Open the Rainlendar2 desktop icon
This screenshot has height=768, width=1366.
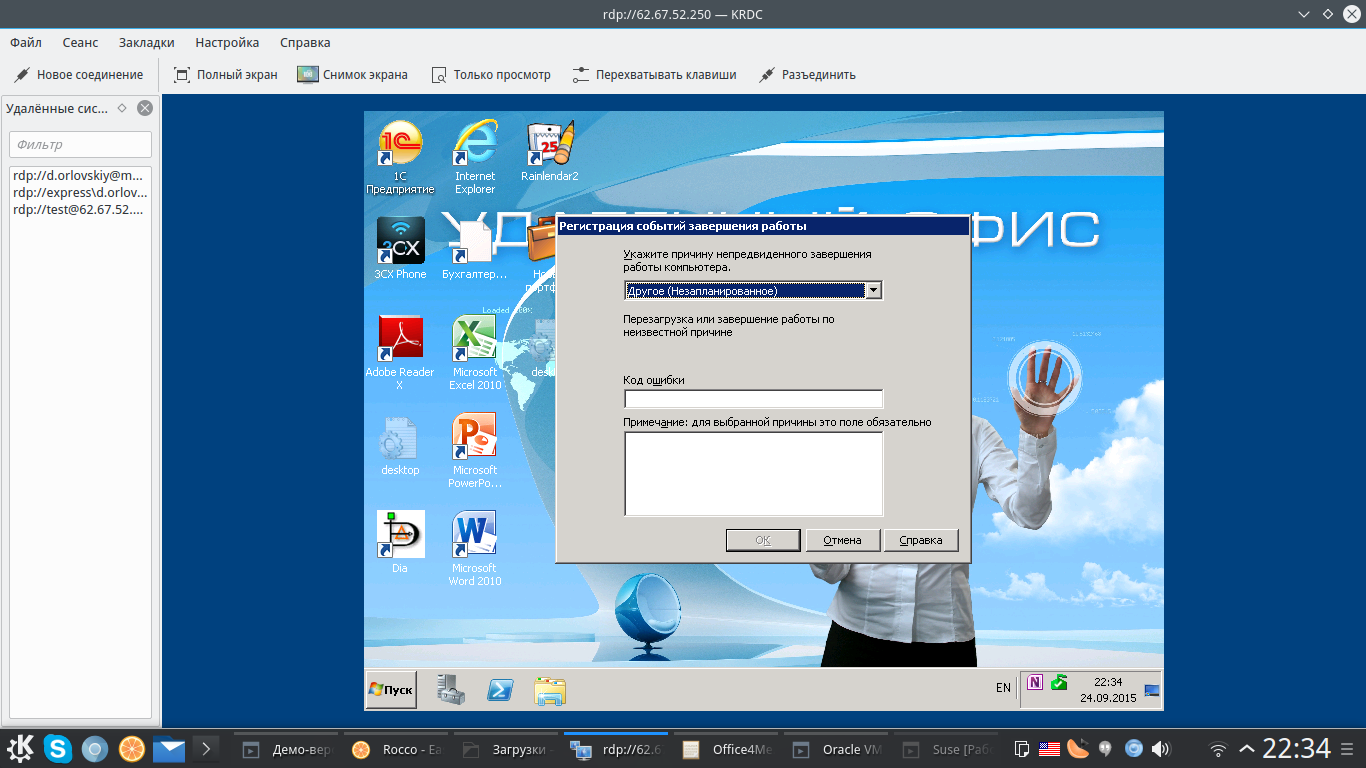[549, 152]
